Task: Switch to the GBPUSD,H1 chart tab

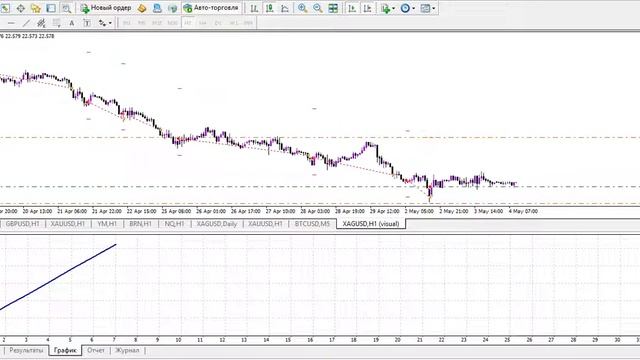Action: 22,224
